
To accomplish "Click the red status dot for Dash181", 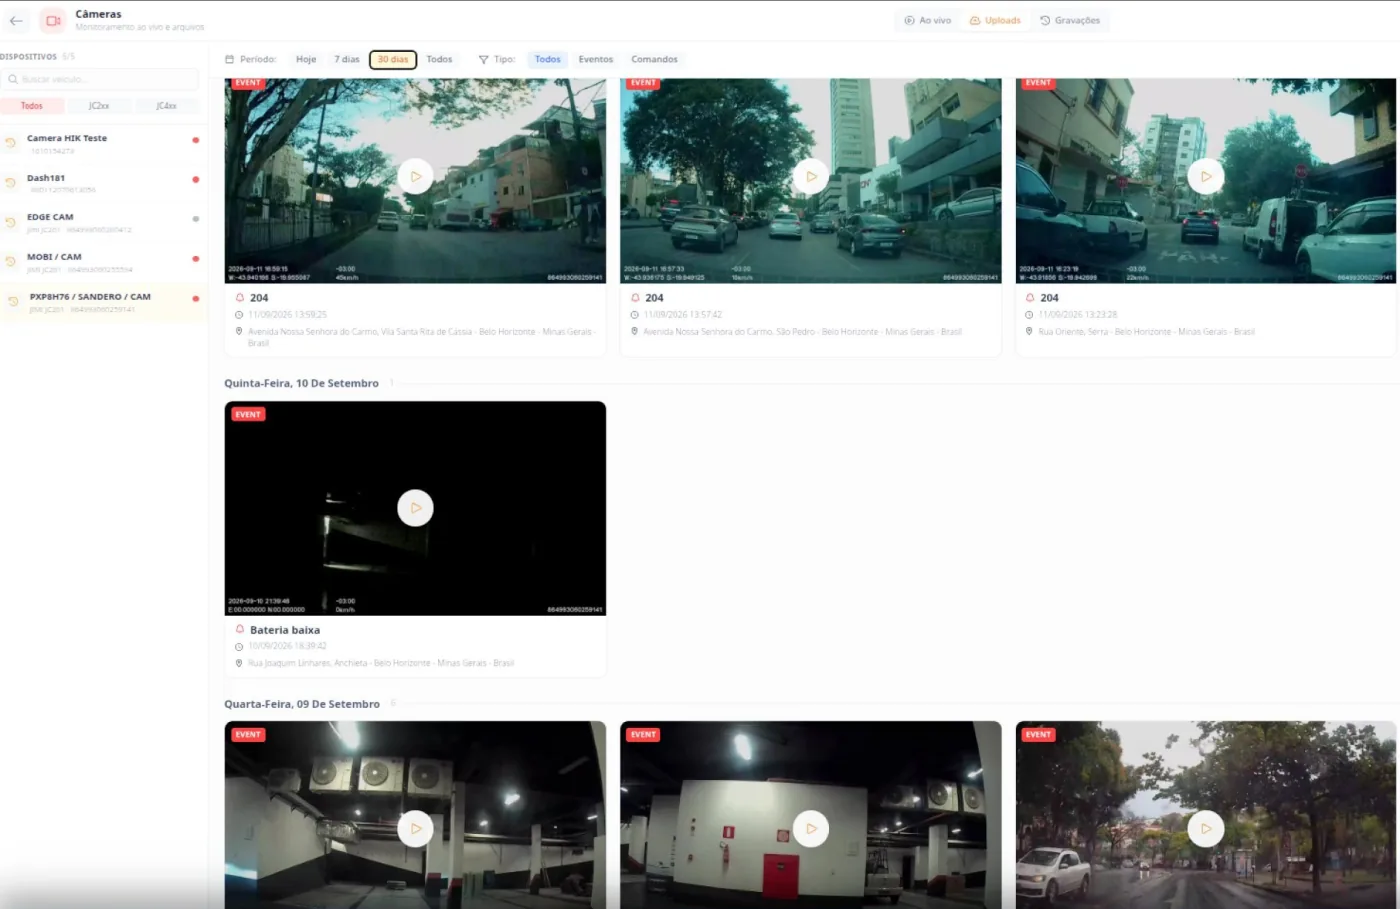I will (195, 180).
